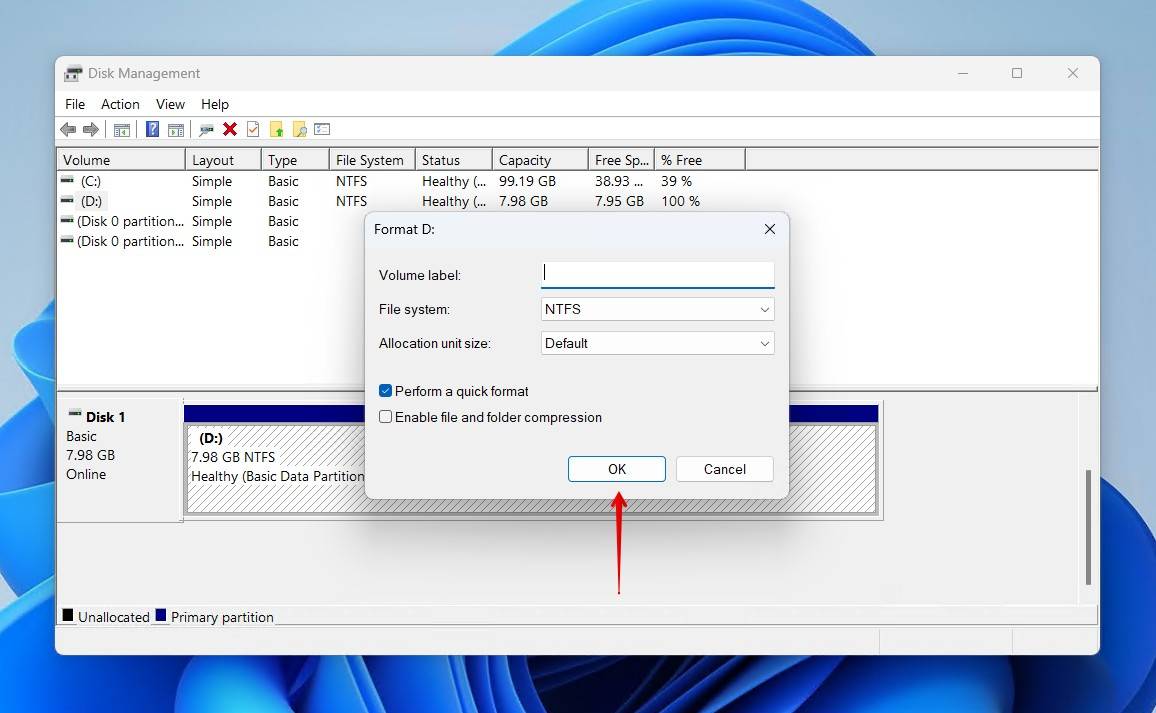Sort by the Volume column header
The height and width of the screenshot is (713, 1156).
coord(121,160)
